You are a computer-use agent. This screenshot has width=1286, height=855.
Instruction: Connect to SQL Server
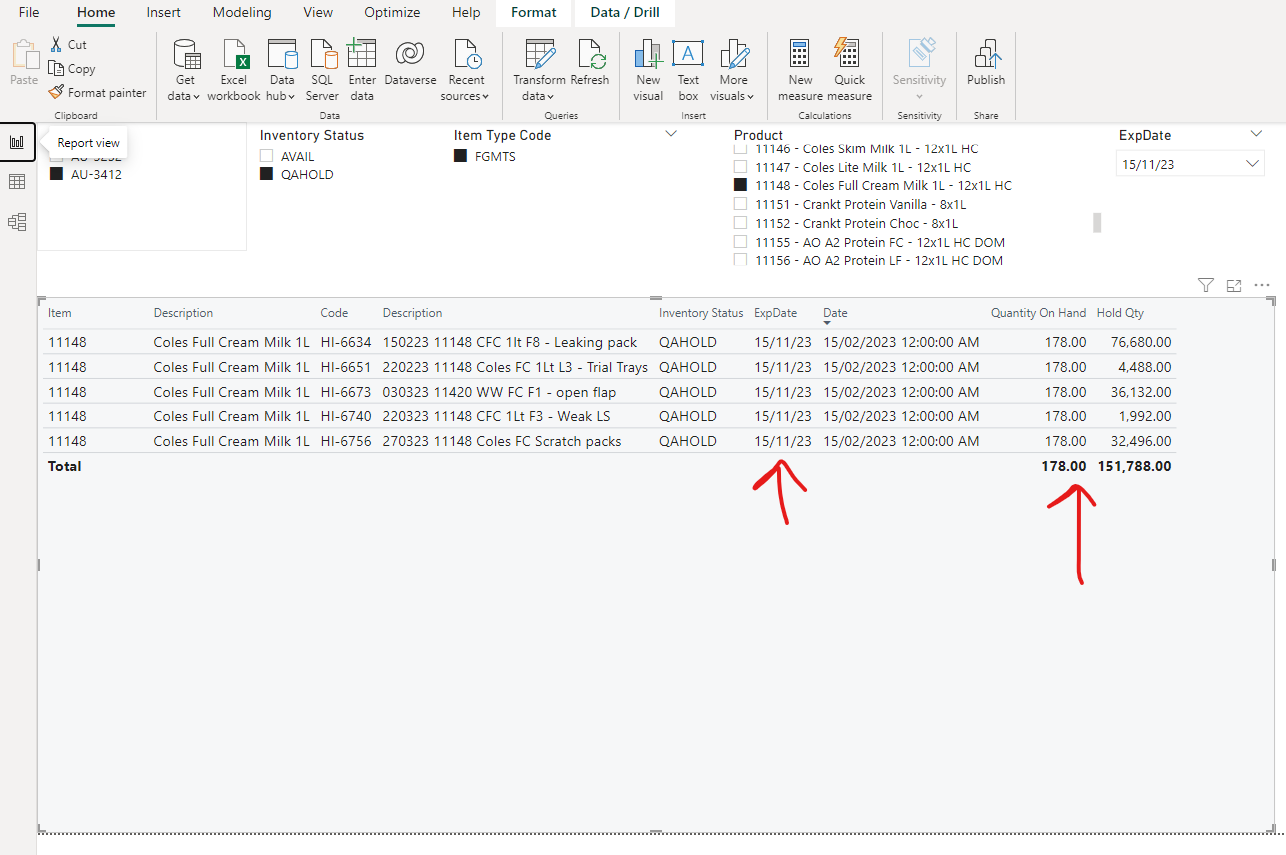pyautogui.click(x=322, y=70)
